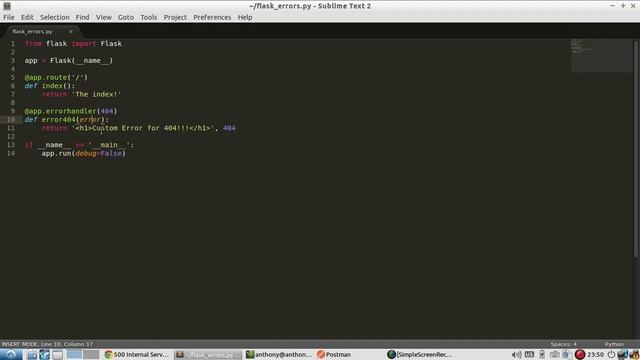Open the Help menu
Screen dimensions: 640x360
245,17
